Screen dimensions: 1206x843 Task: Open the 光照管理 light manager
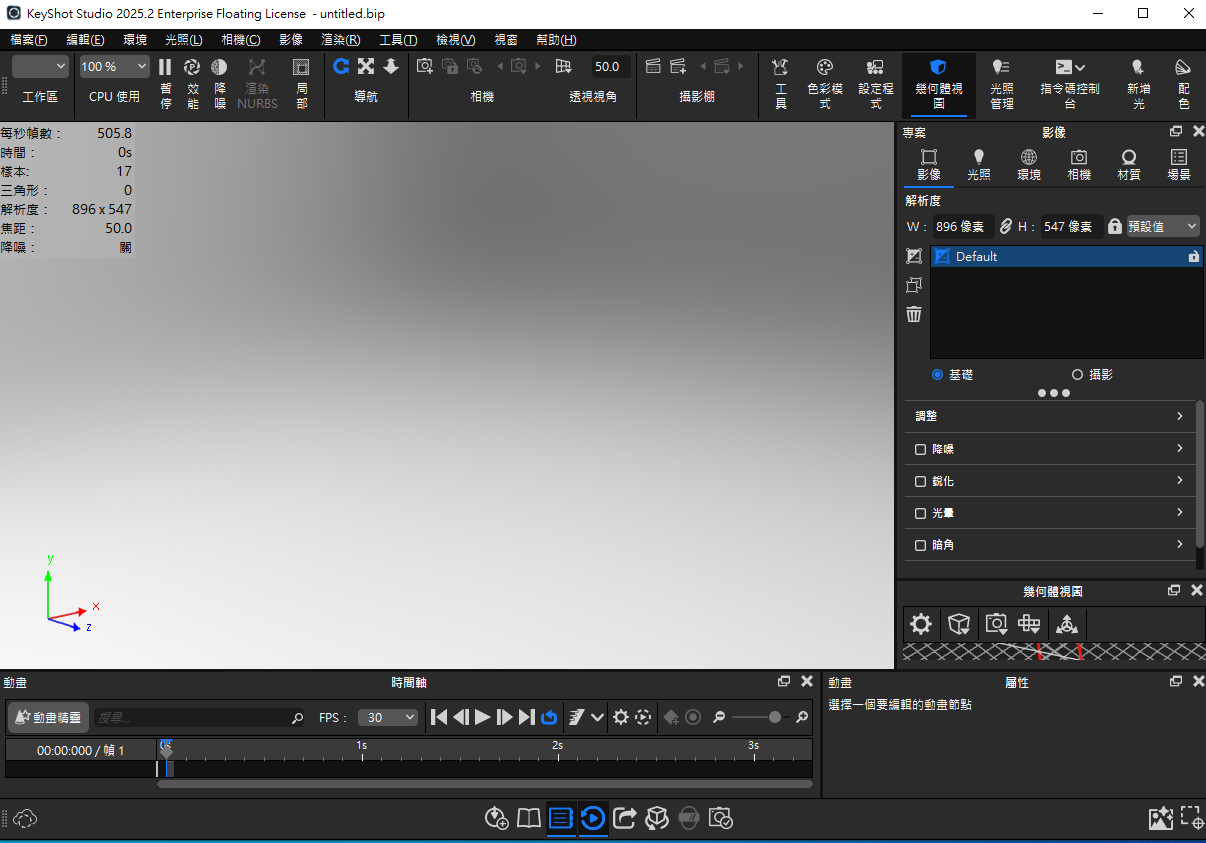coord(1001,67)
